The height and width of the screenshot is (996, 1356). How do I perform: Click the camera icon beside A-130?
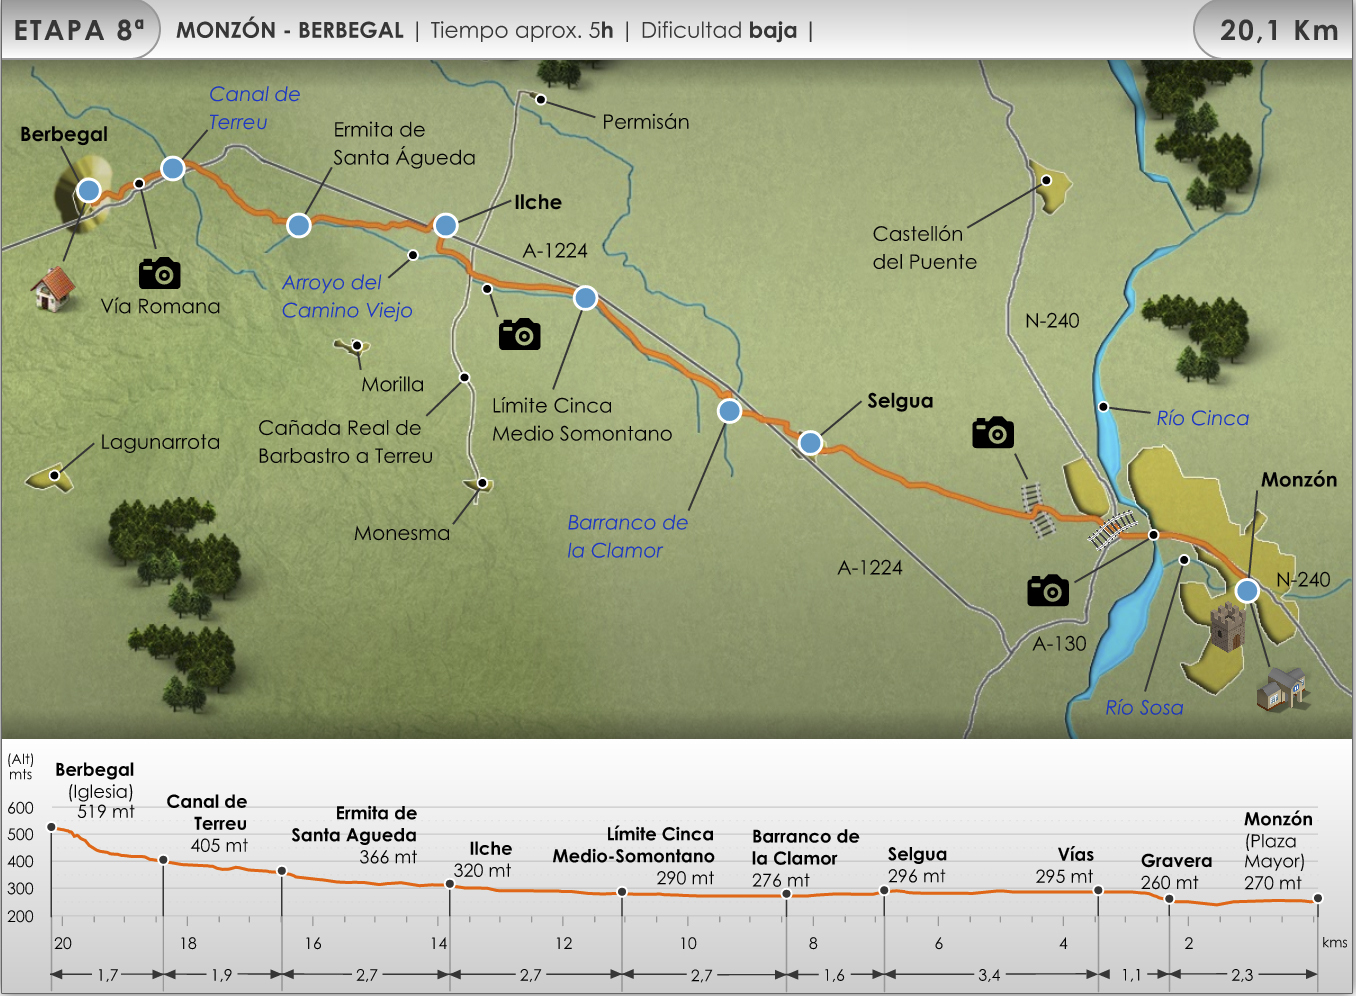(1047, 591)
